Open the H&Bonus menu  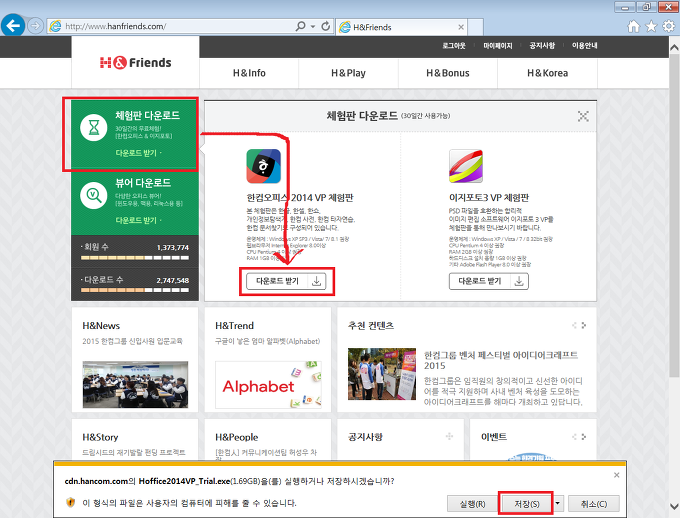tap(448, 73)
